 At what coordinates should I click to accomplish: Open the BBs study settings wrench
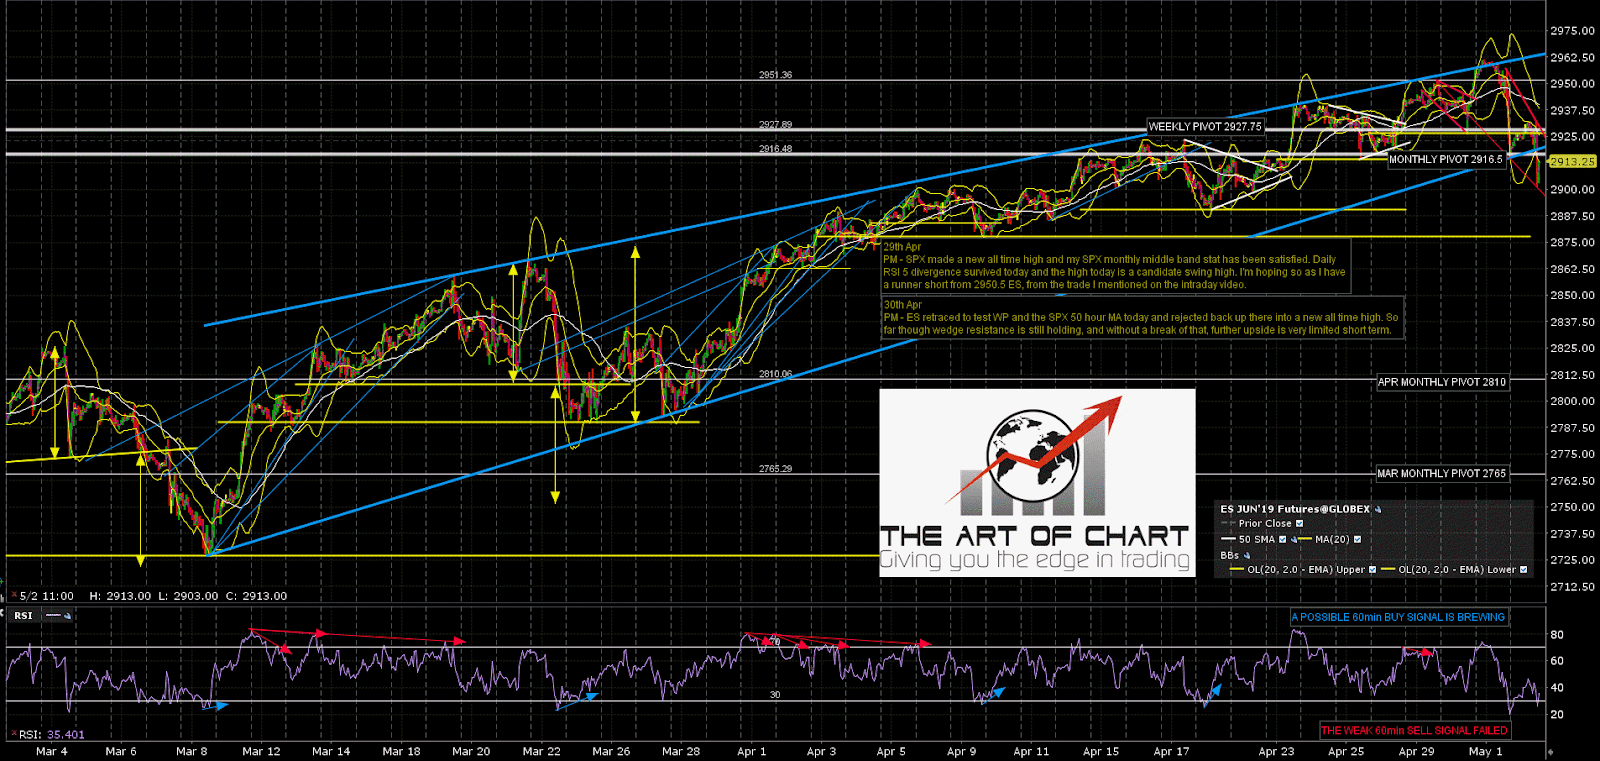(x=1247, y=555)
